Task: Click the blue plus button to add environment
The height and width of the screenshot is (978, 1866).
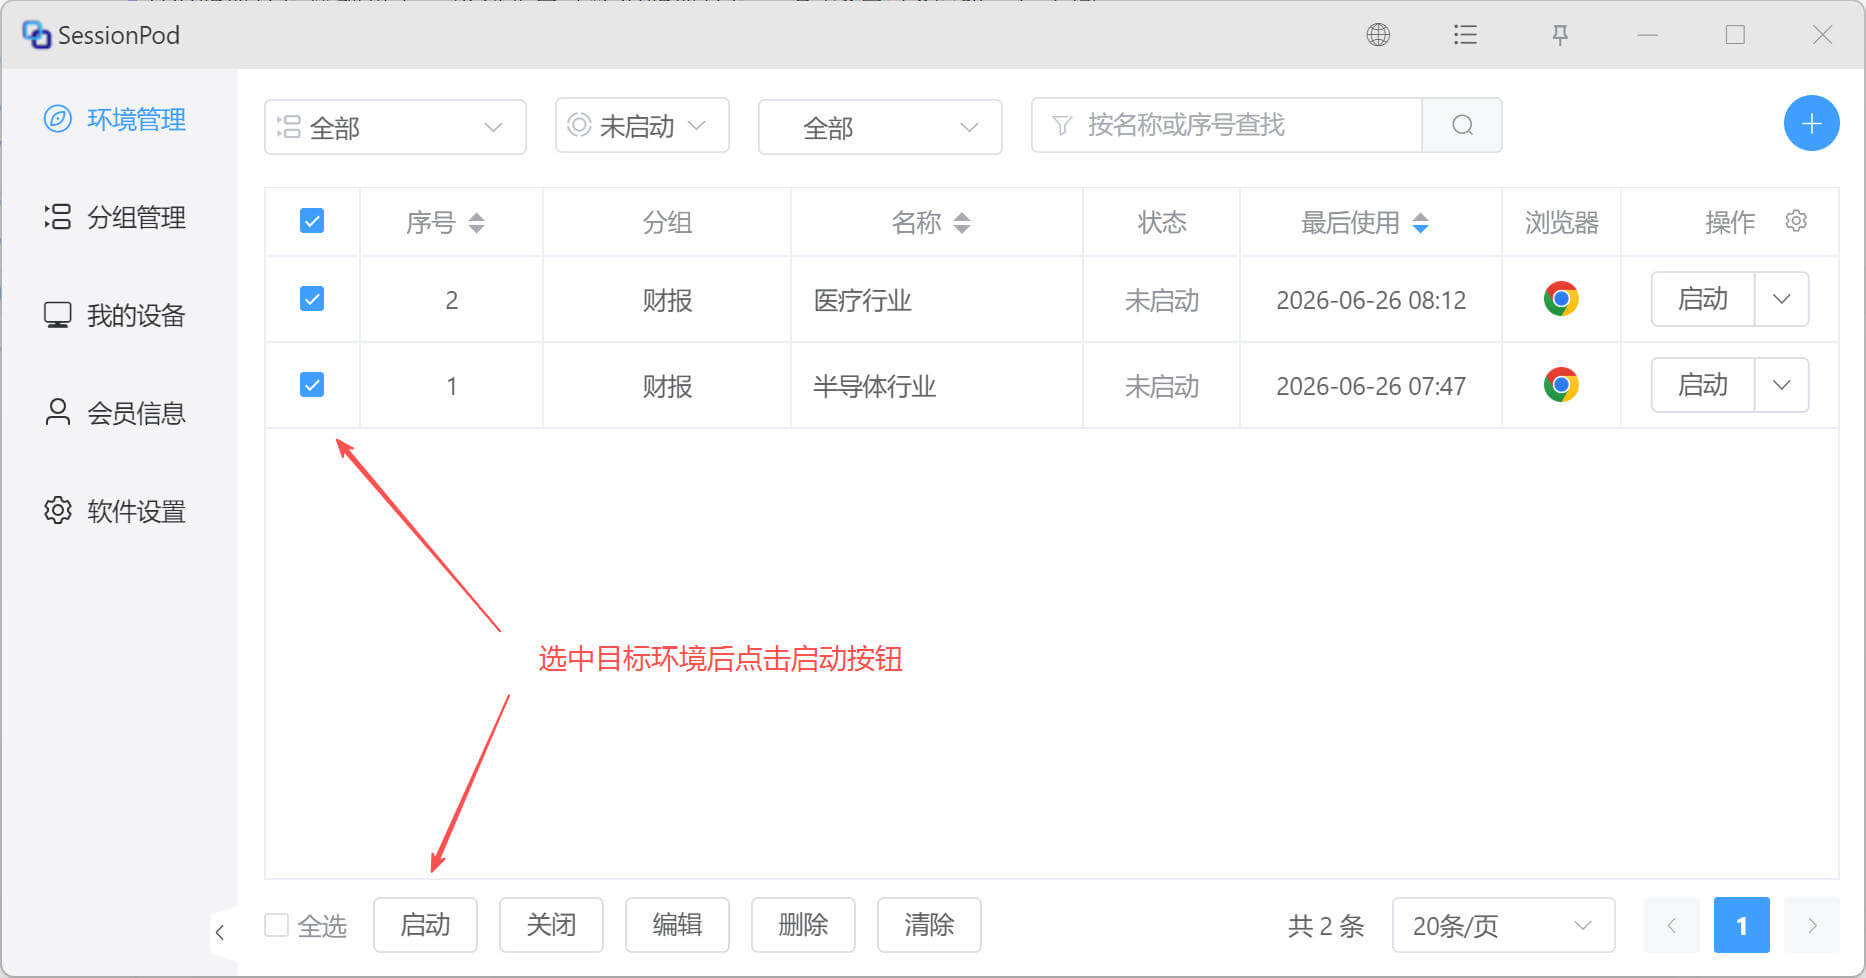Action: [1811, 124]
